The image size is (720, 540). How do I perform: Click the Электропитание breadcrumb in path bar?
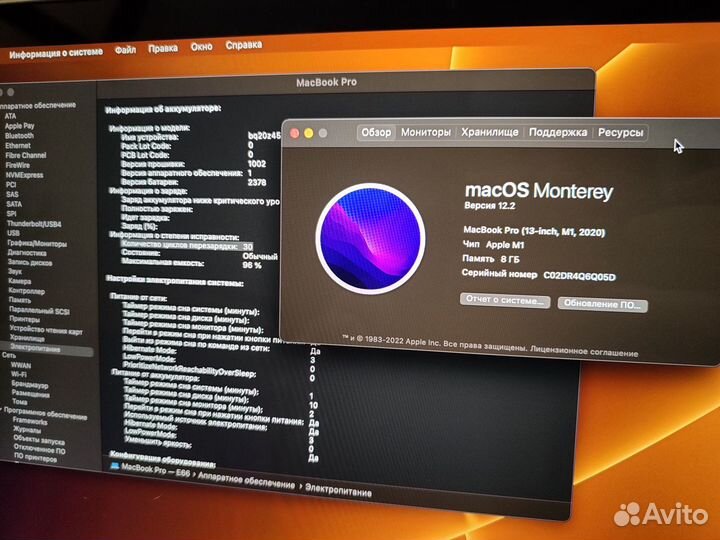tap(338, 490)
